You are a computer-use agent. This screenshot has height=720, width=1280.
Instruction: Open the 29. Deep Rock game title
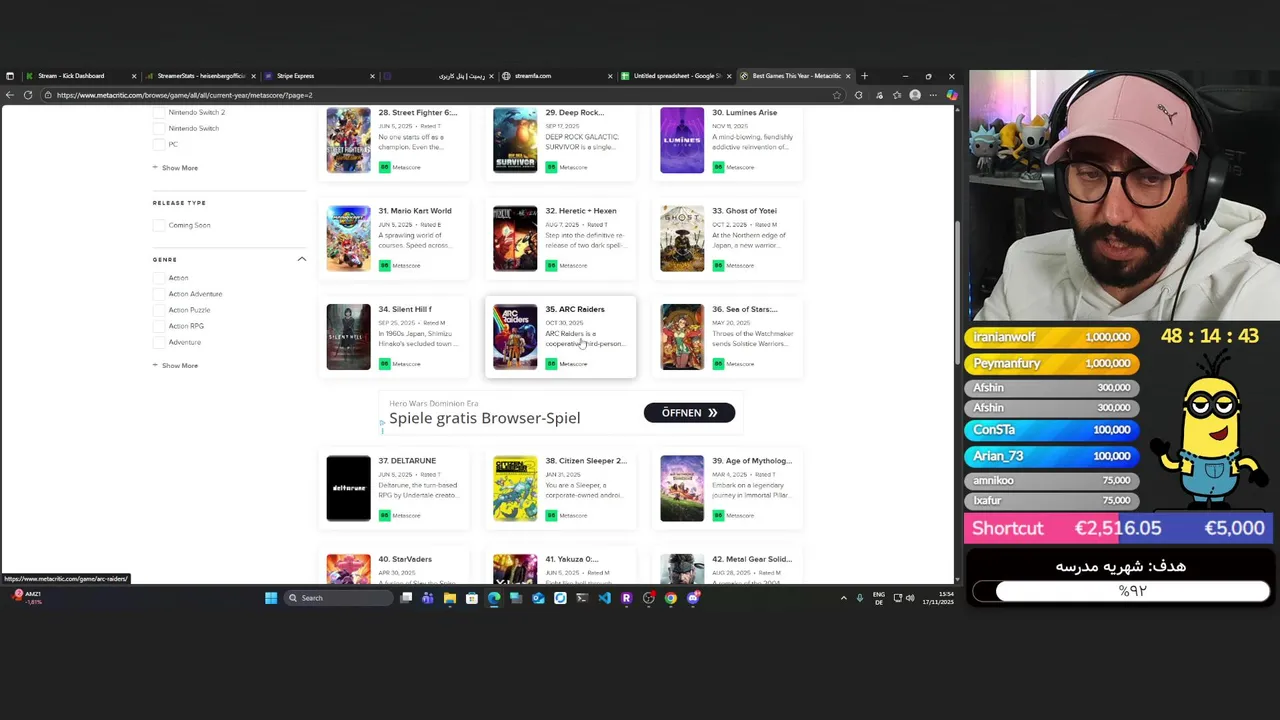coord(574,113)
